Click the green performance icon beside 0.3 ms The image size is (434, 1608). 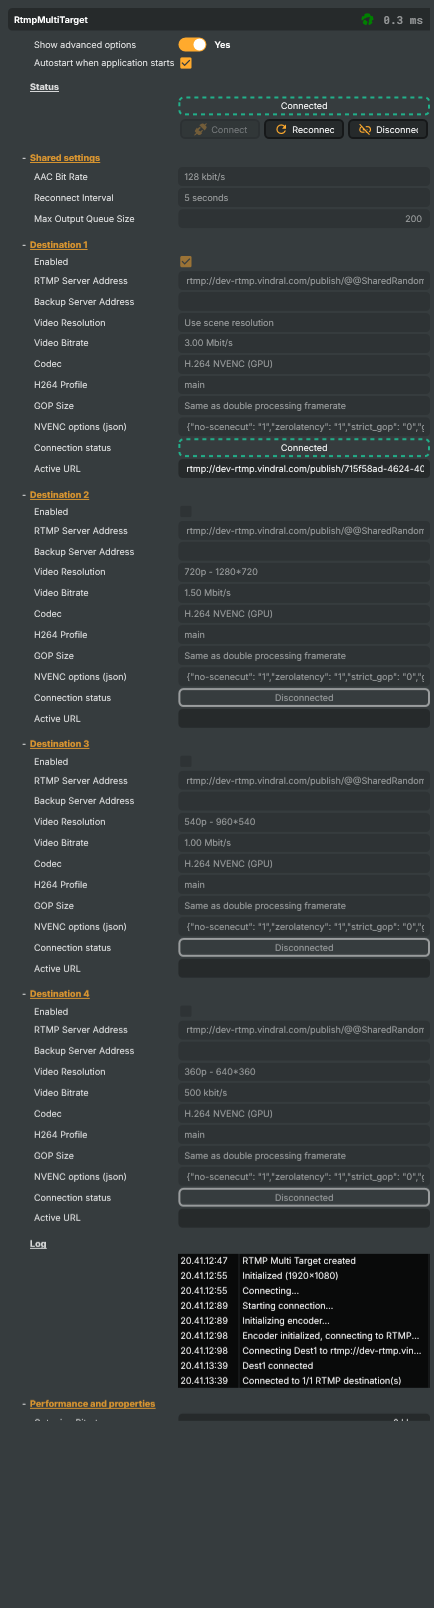point(368,19)
